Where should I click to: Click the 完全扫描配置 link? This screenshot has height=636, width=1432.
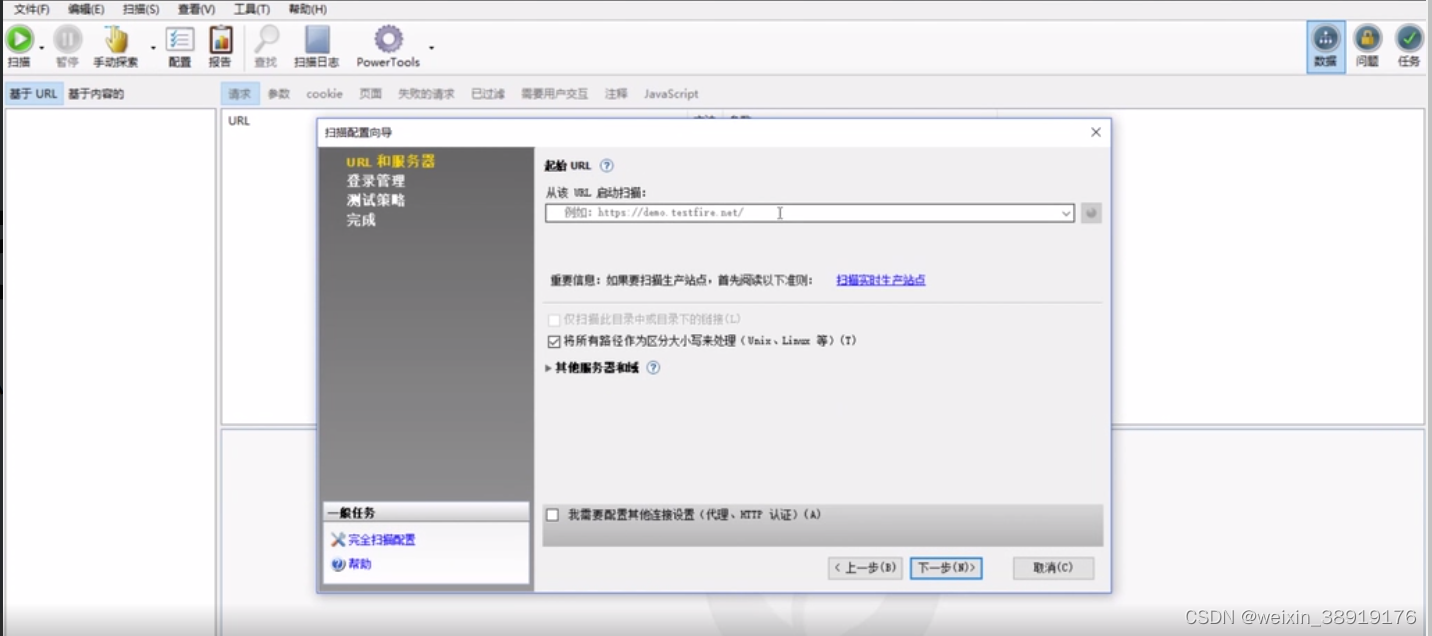(382, 540)
